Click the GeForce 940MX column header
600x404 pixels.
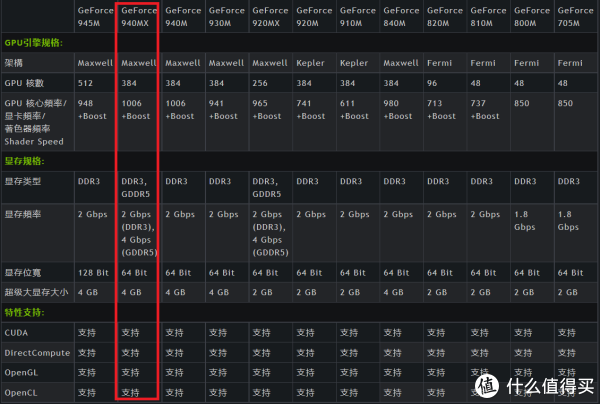point(139,16)
